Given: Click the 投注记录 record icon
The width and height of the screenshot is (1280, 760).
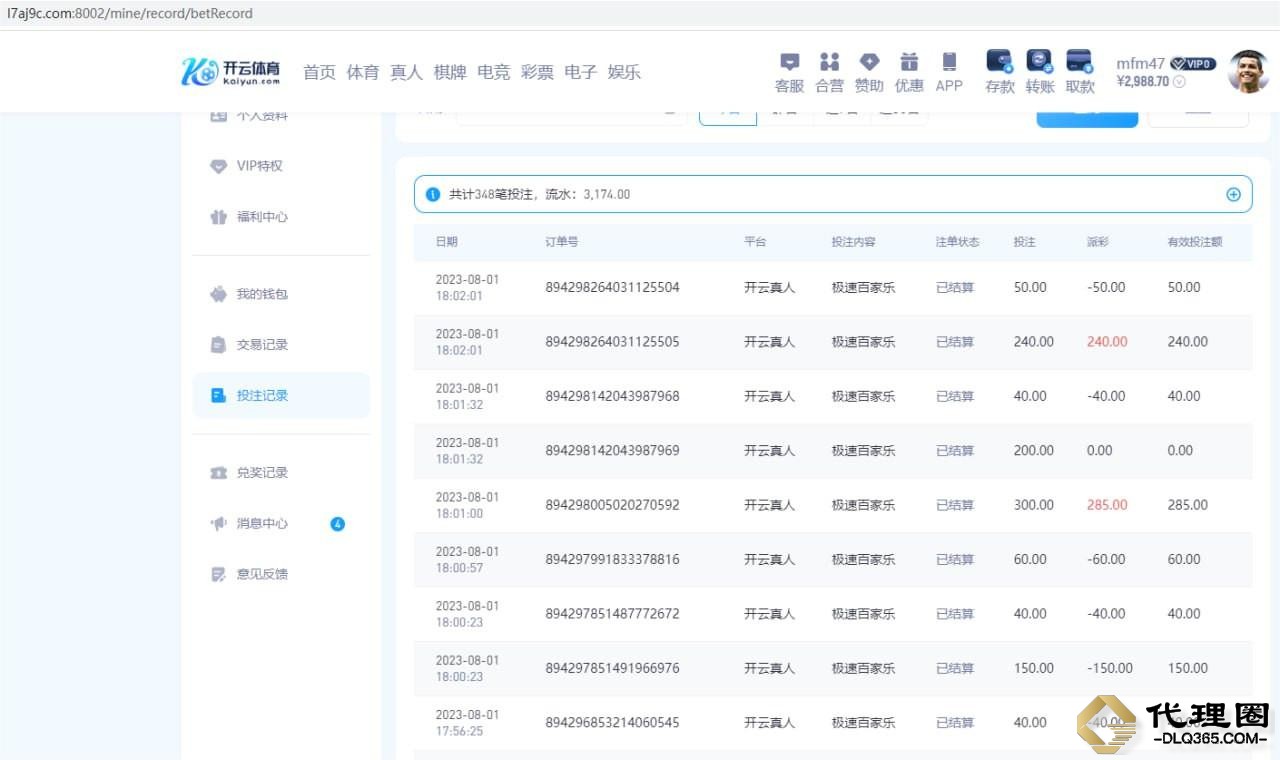Looking at the screenshot, I should pos(219,396).
